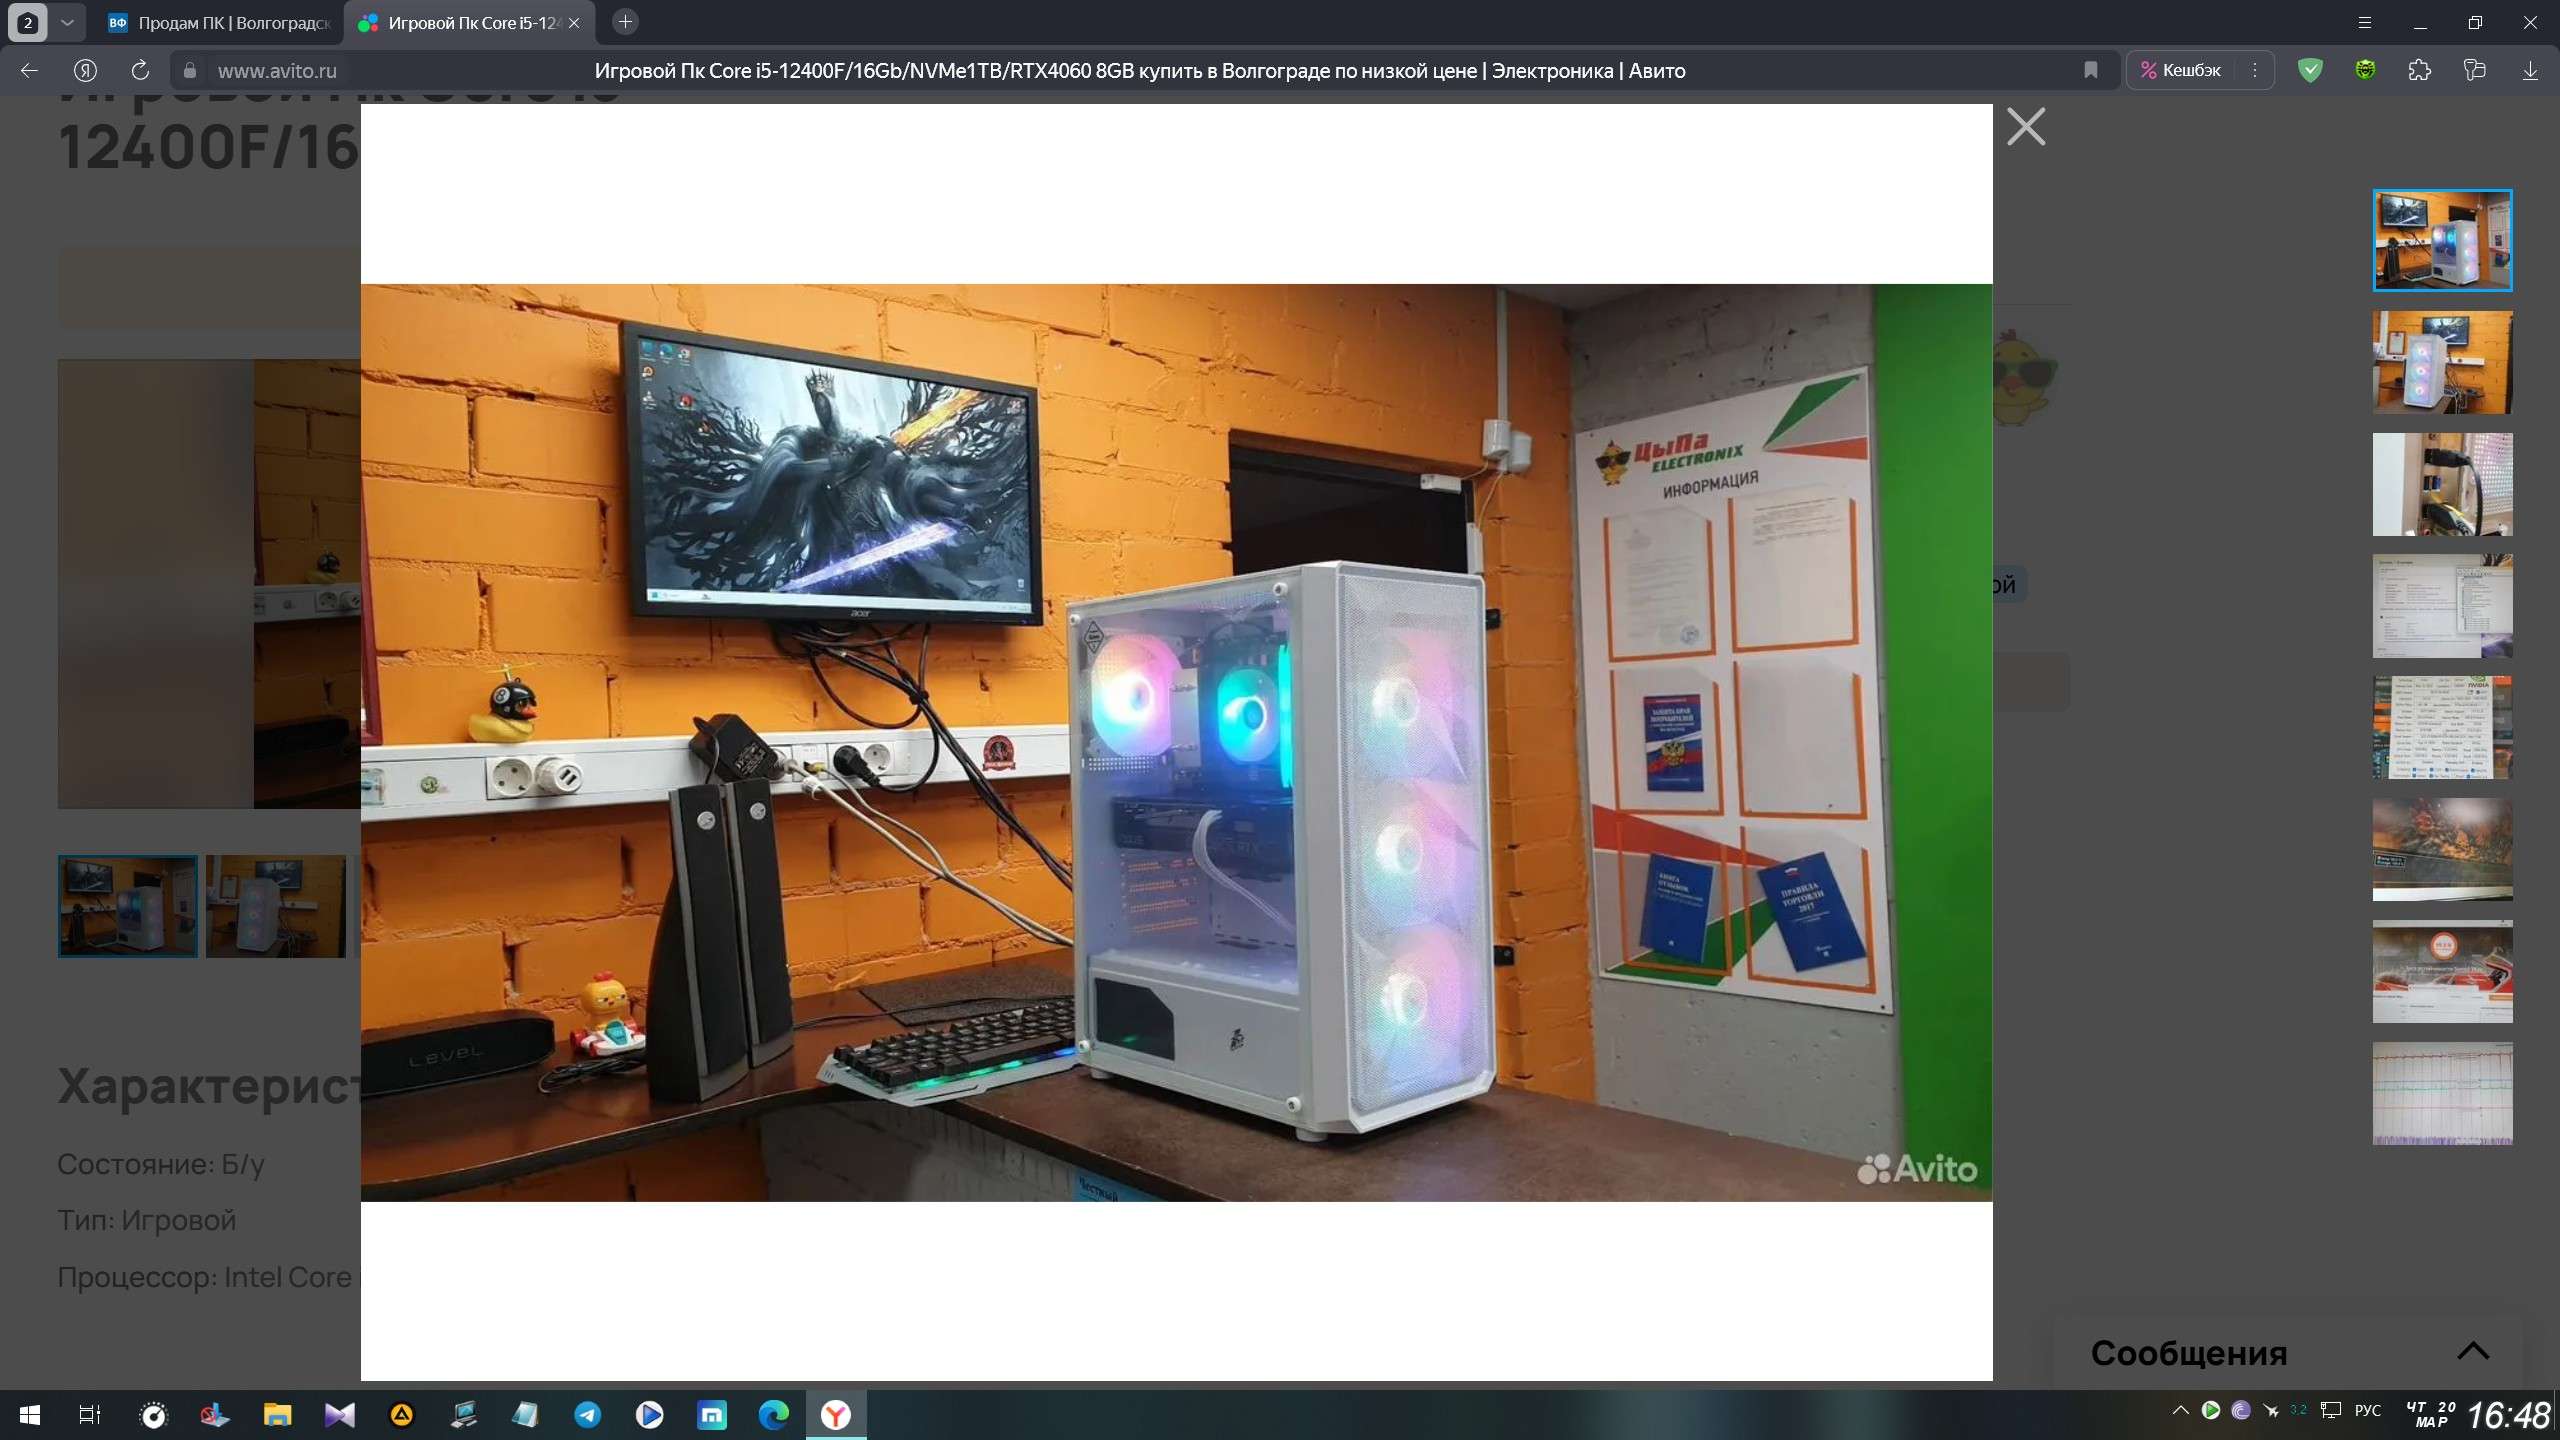Image resolution: width=2560 pixels, height=1440 pixels.
Task: Click the www.avito.ru address field
Action: tap(277, 71)
